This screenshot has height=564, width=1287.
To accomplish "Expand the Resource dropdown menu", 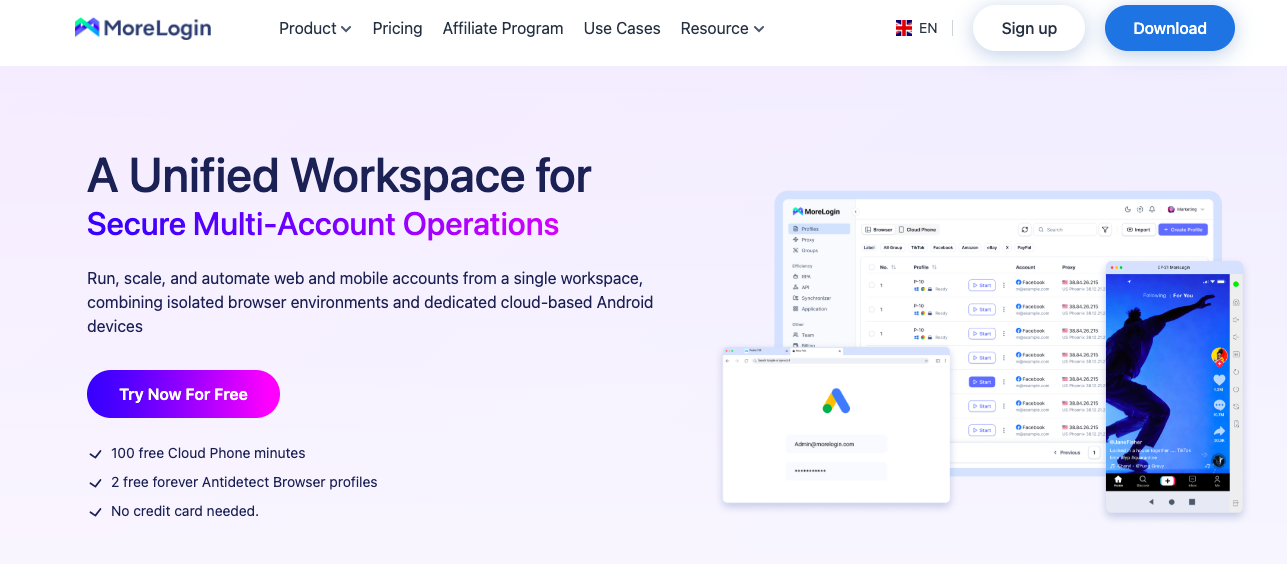I will tap(722, 28).
